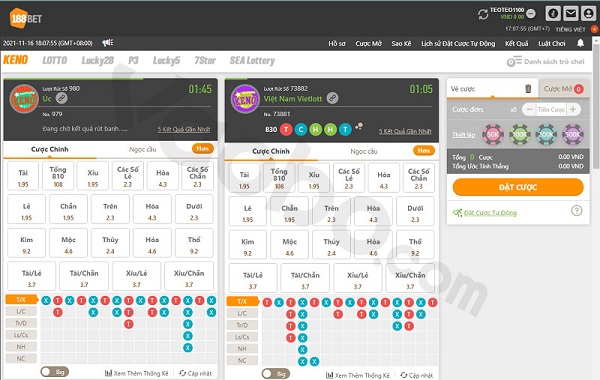Screen dimensions: 600x380
Task: Click the 188BET logo
Action: (x=26, y=18)
